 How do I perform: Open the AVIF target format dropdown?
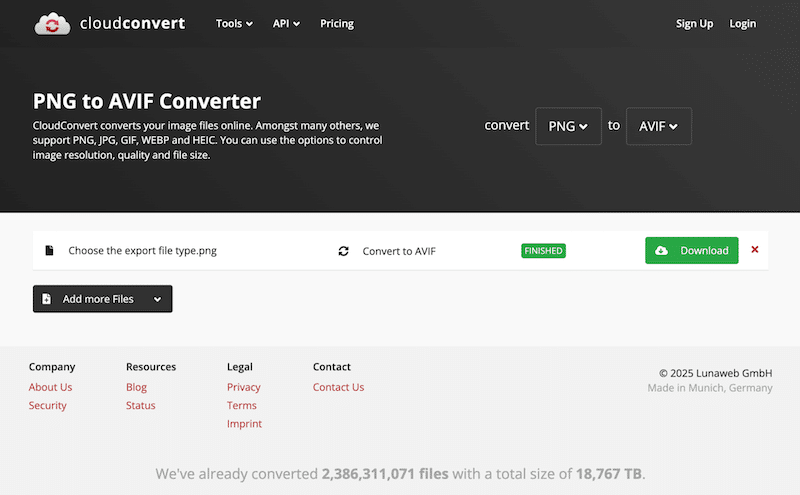click(659, 126)
